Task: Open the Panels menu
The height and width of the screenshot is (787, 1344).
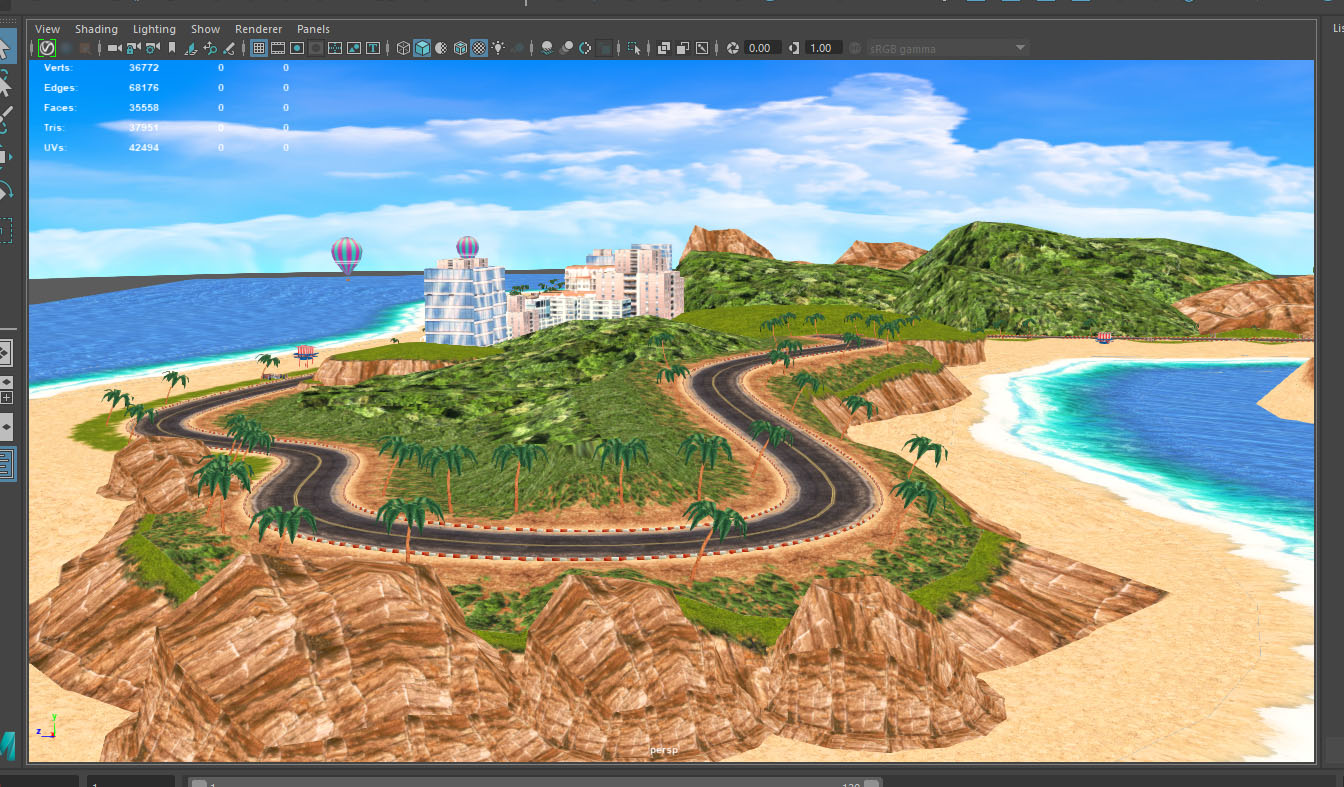Action: [x=313, y=29]
